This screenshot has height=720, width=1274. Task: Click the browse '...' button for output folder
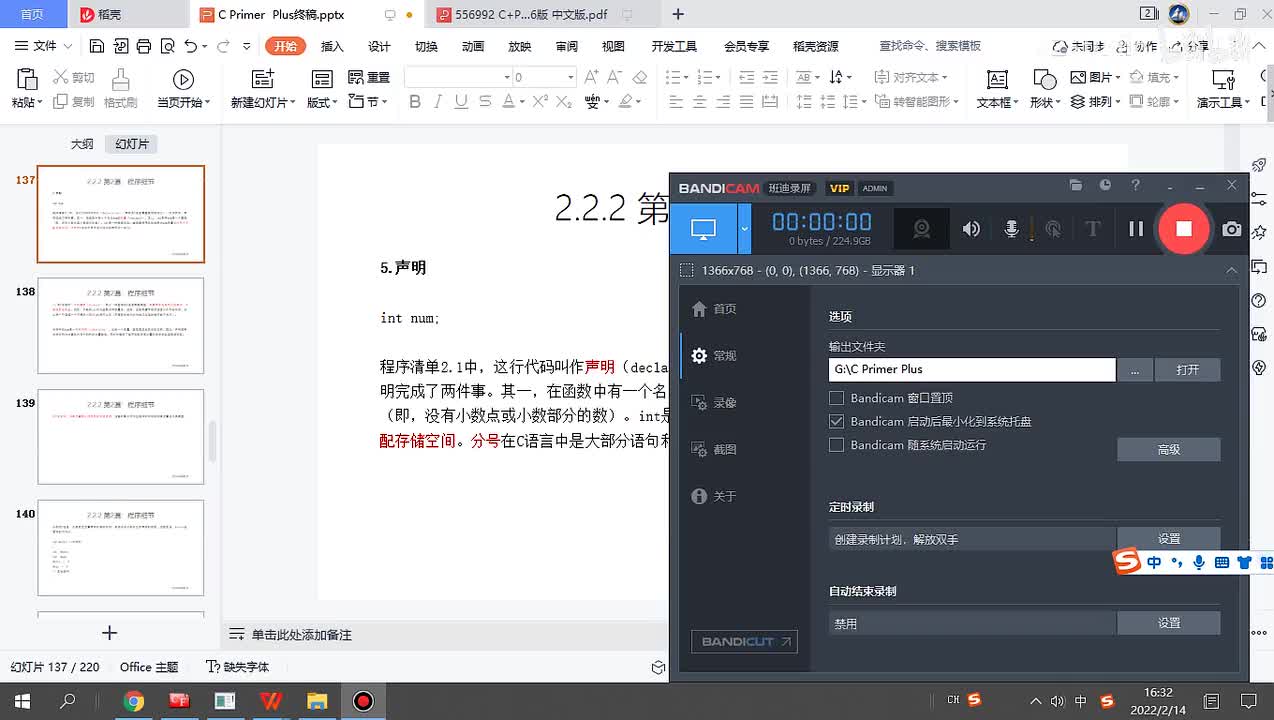click(x=1134, y=369)
